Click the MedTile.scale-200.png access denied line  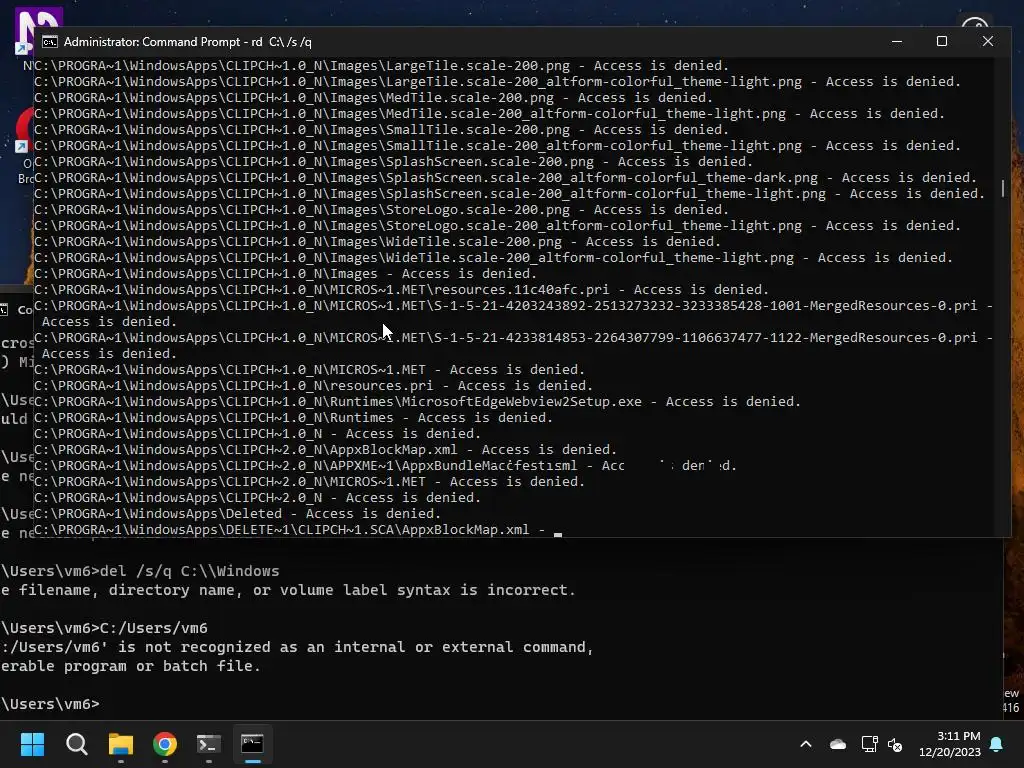(x=374, y=97)
